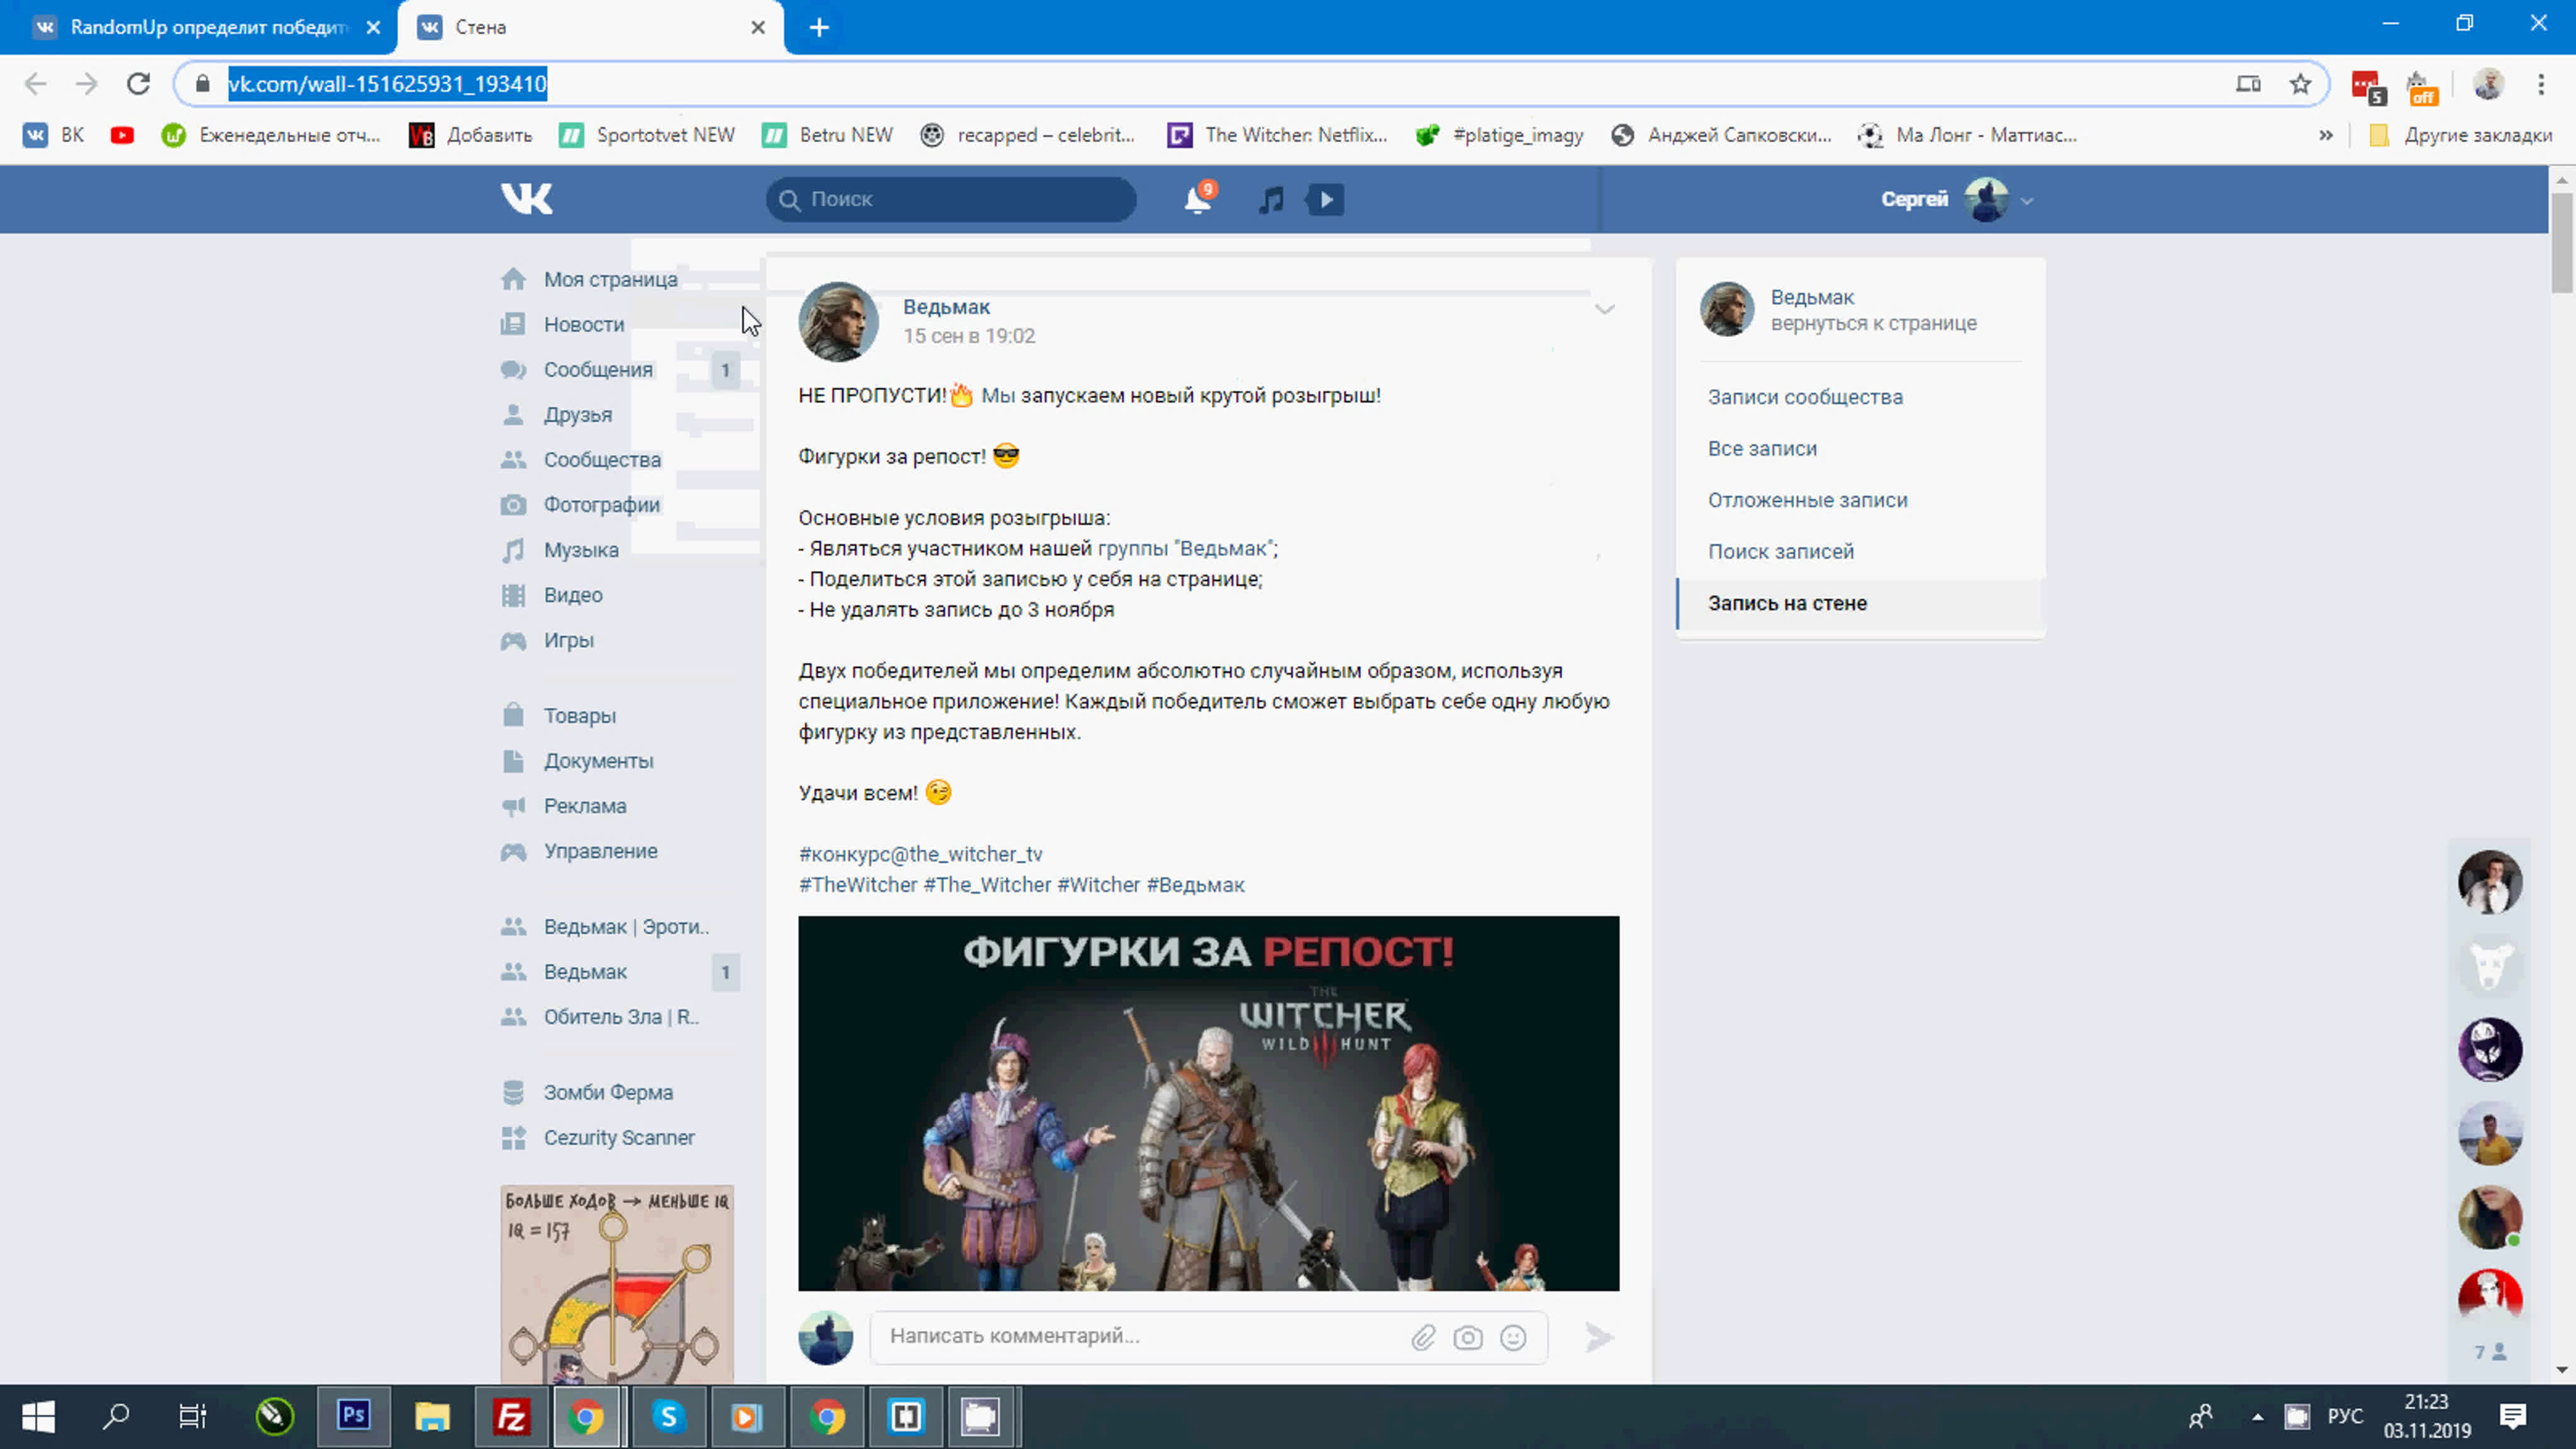The width and height of the screenshot is (2576, 1449).
Task: Open the VK logo home link
Action: pyautogui.click(x=526, y=199)
